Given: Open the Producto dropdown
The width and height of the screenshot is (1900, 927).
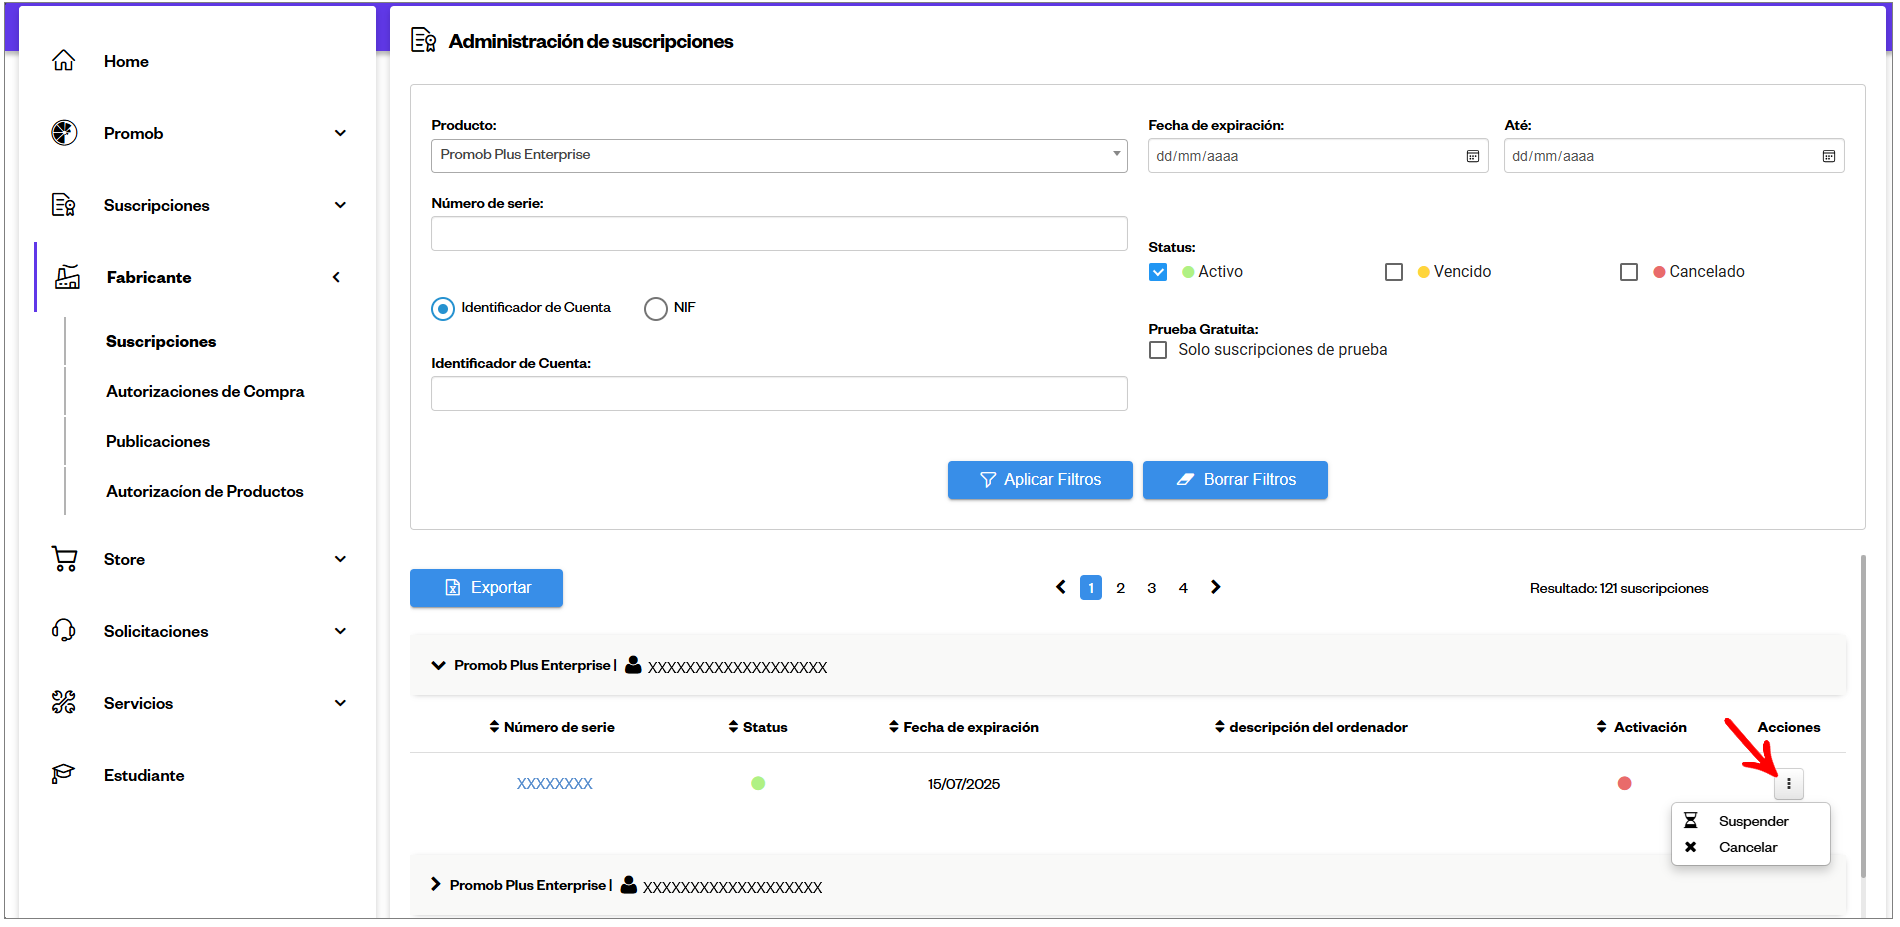Looking at the screenshot, I should pyautogui.click(x=779, y=156).
